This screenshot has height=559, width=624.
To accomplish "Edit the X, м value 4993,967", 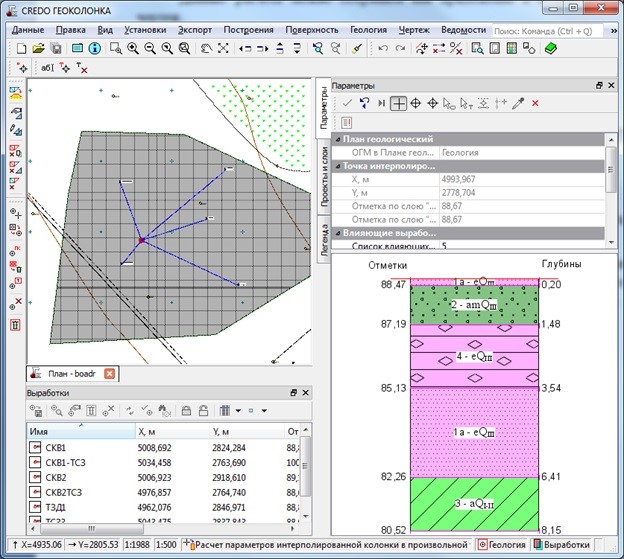I will pyautogui.click(x=522, y=179).
